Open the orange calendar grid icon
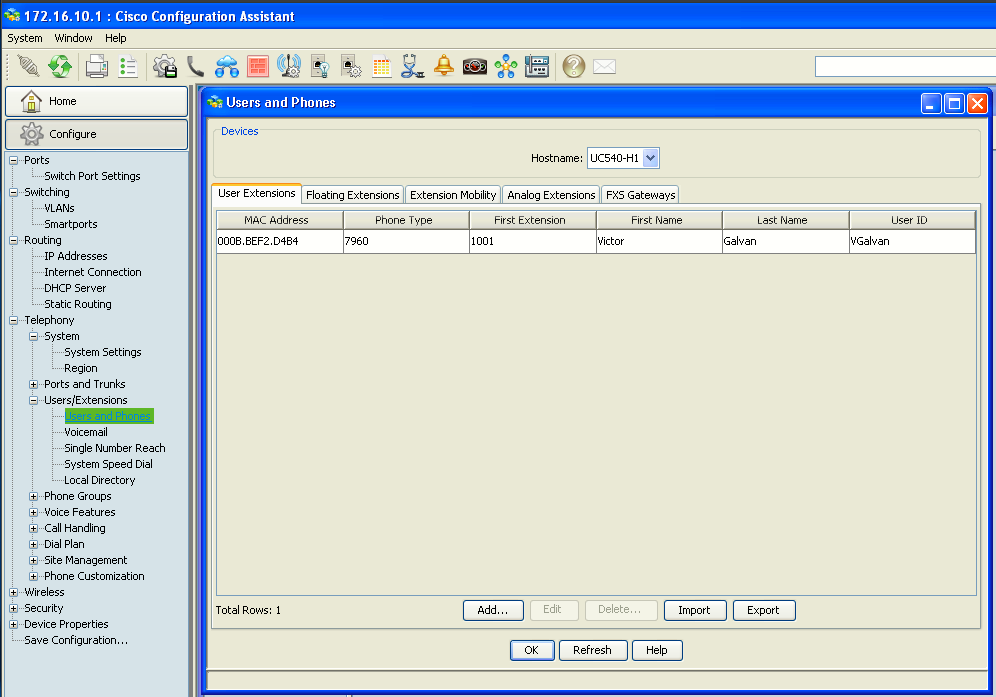The image size is (996, 697). point(382,66)
